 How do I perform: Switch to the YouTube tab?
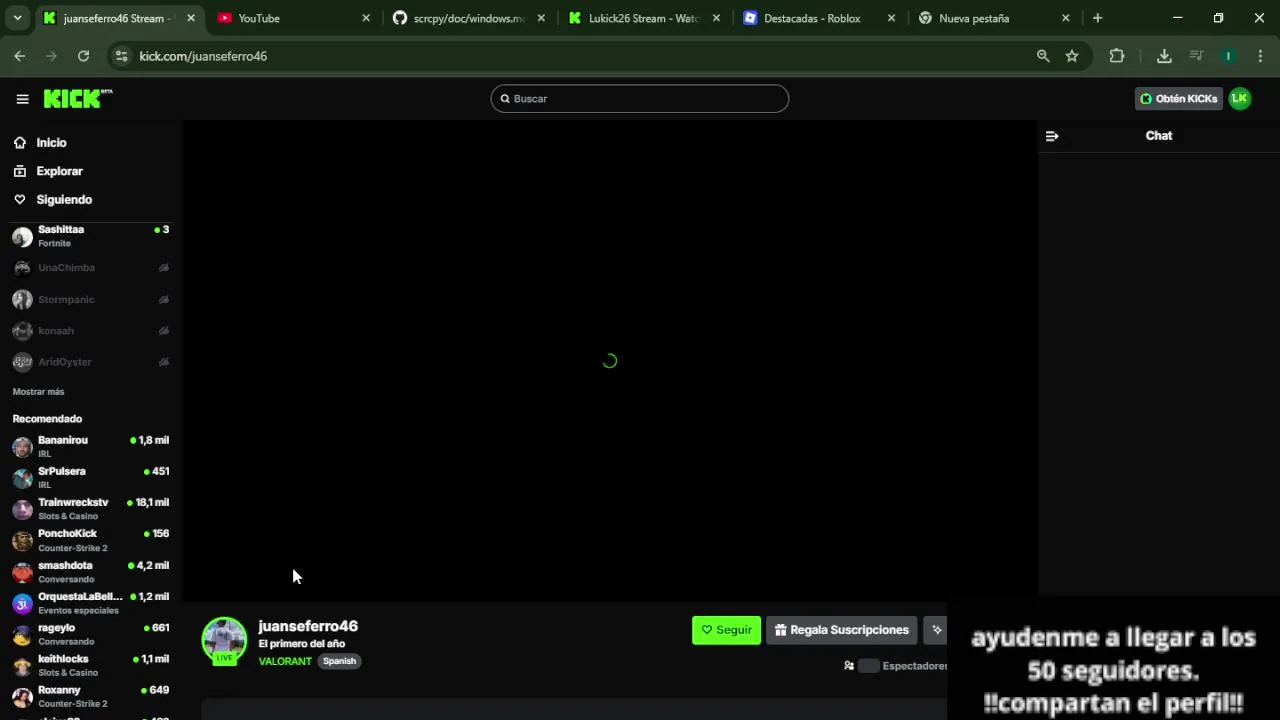(293, 18)
